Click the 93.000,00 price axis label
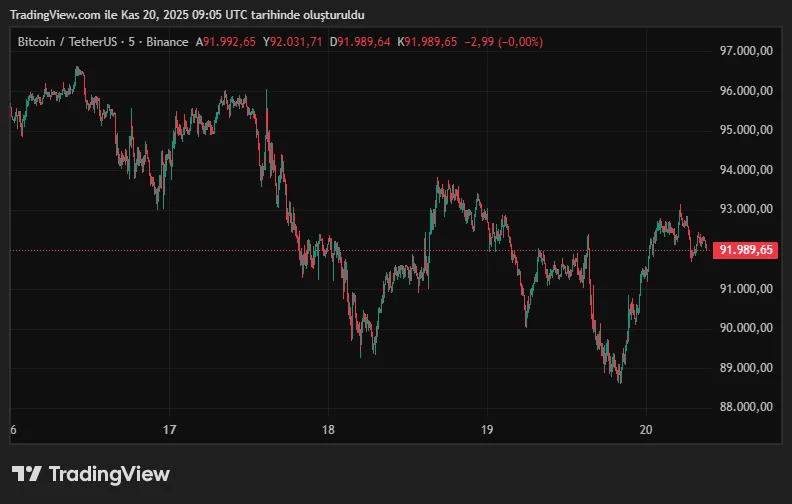The image size is (792, 504). tap(746, 209)
